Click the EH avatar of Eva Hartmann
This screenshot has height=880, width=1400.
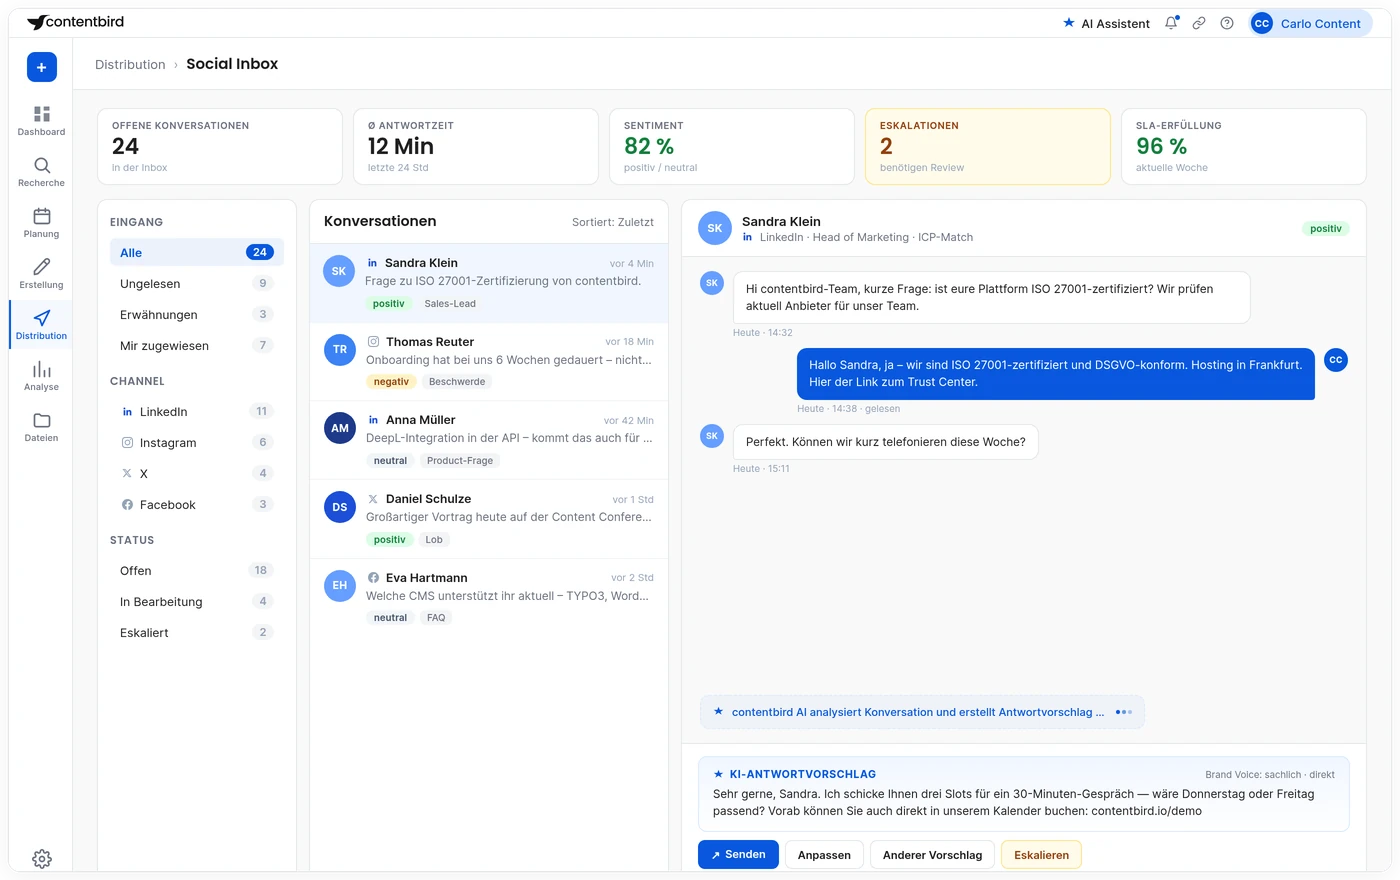[340, 586]
